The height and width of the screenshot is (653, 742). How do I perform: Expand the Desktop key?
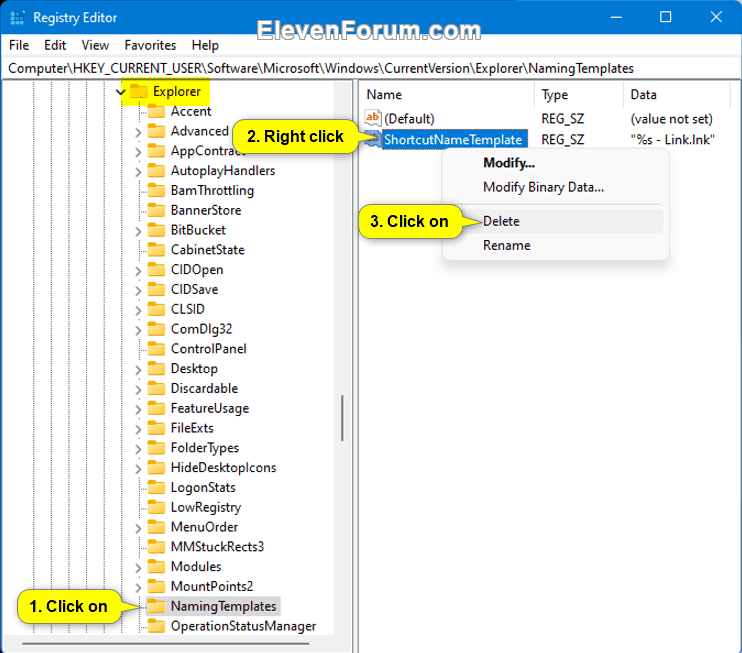point(138,370)
